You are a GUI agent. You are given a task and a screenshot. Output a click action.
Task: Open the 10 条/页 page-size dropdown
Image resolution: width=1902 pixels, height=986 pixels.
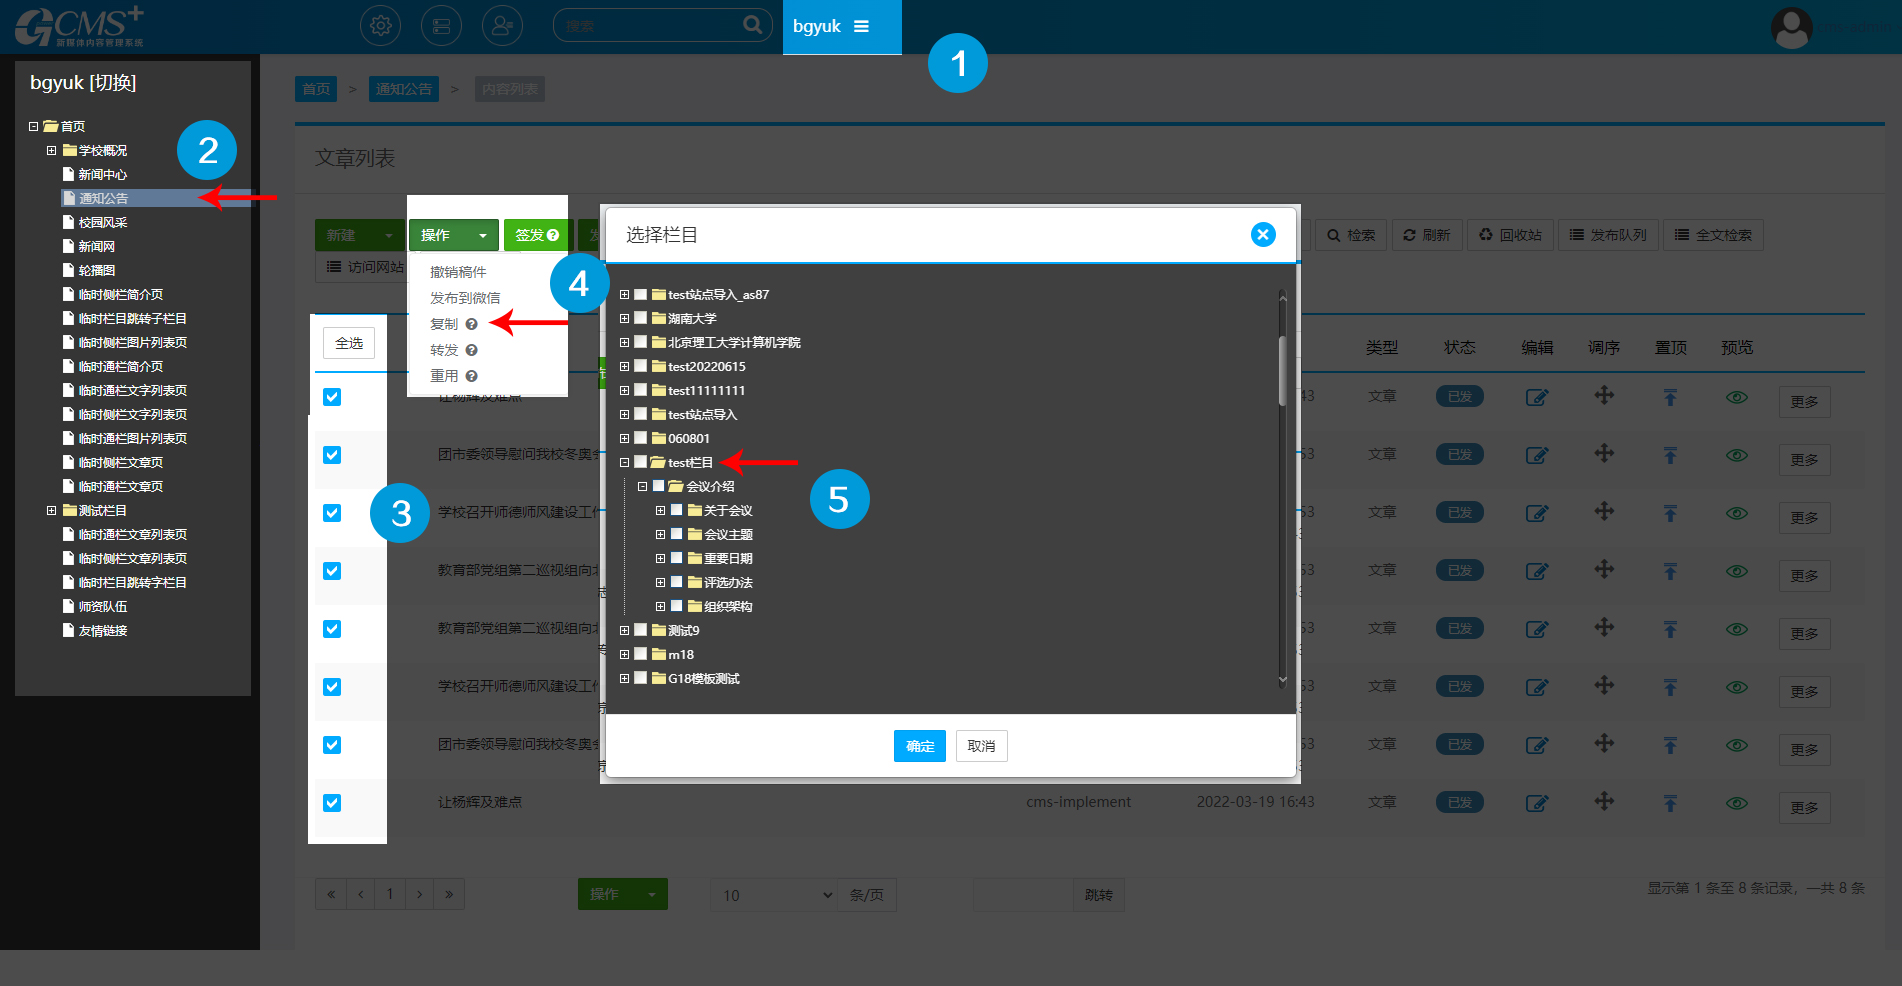pyautogui.click(x=777, y=895)
